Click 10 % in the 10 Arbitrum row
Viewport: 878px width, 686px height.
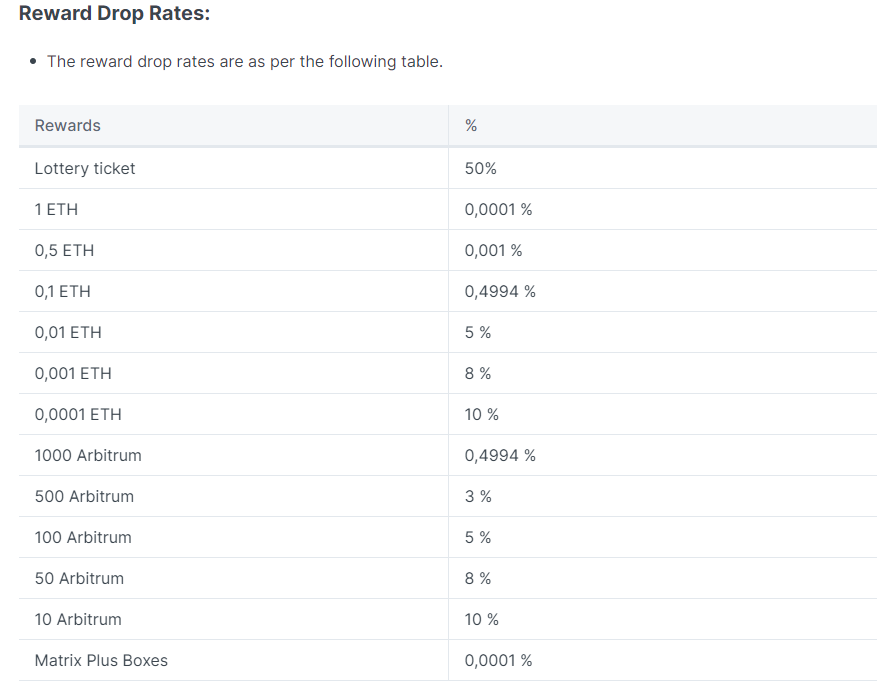pyautogui.click(x=482, y=619)
